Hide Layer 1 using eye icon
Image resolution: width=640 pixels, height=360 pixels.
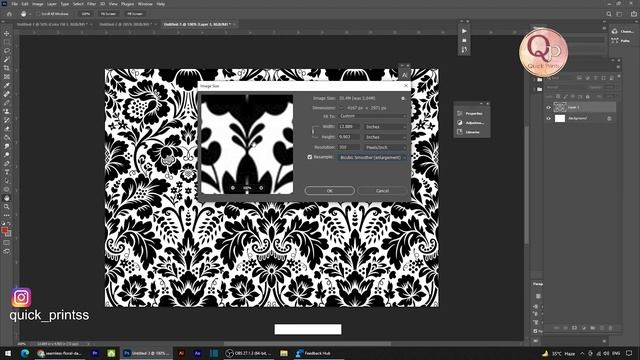tap(549, 107)
